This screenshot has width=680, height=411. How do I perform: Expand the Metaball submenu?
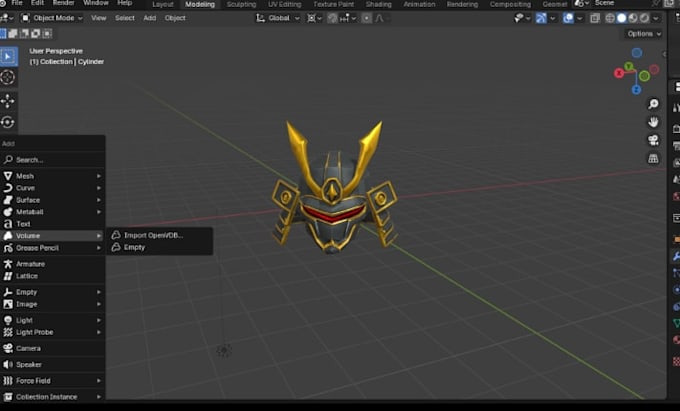click(x=52, y=212)
